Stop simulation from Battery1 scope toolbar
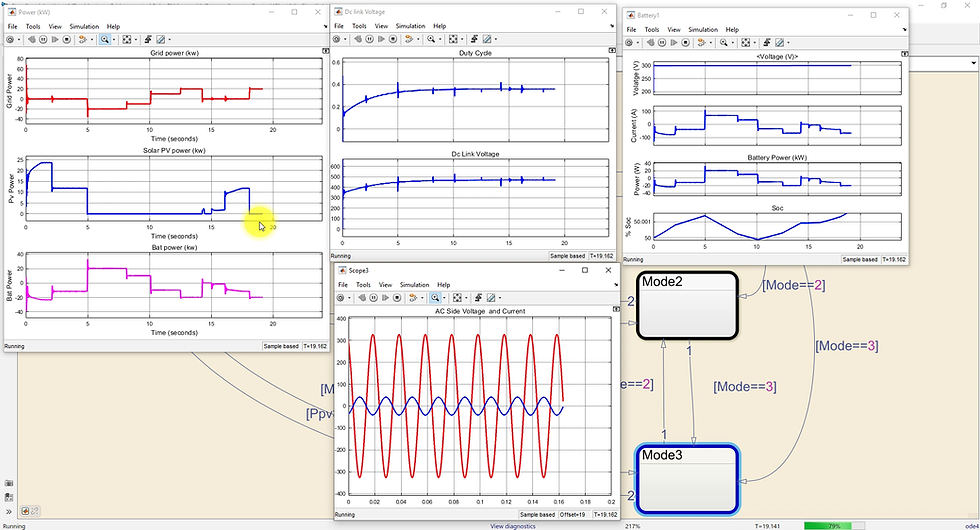The width and height of the screenshot is (980, 530). point(686,42)
